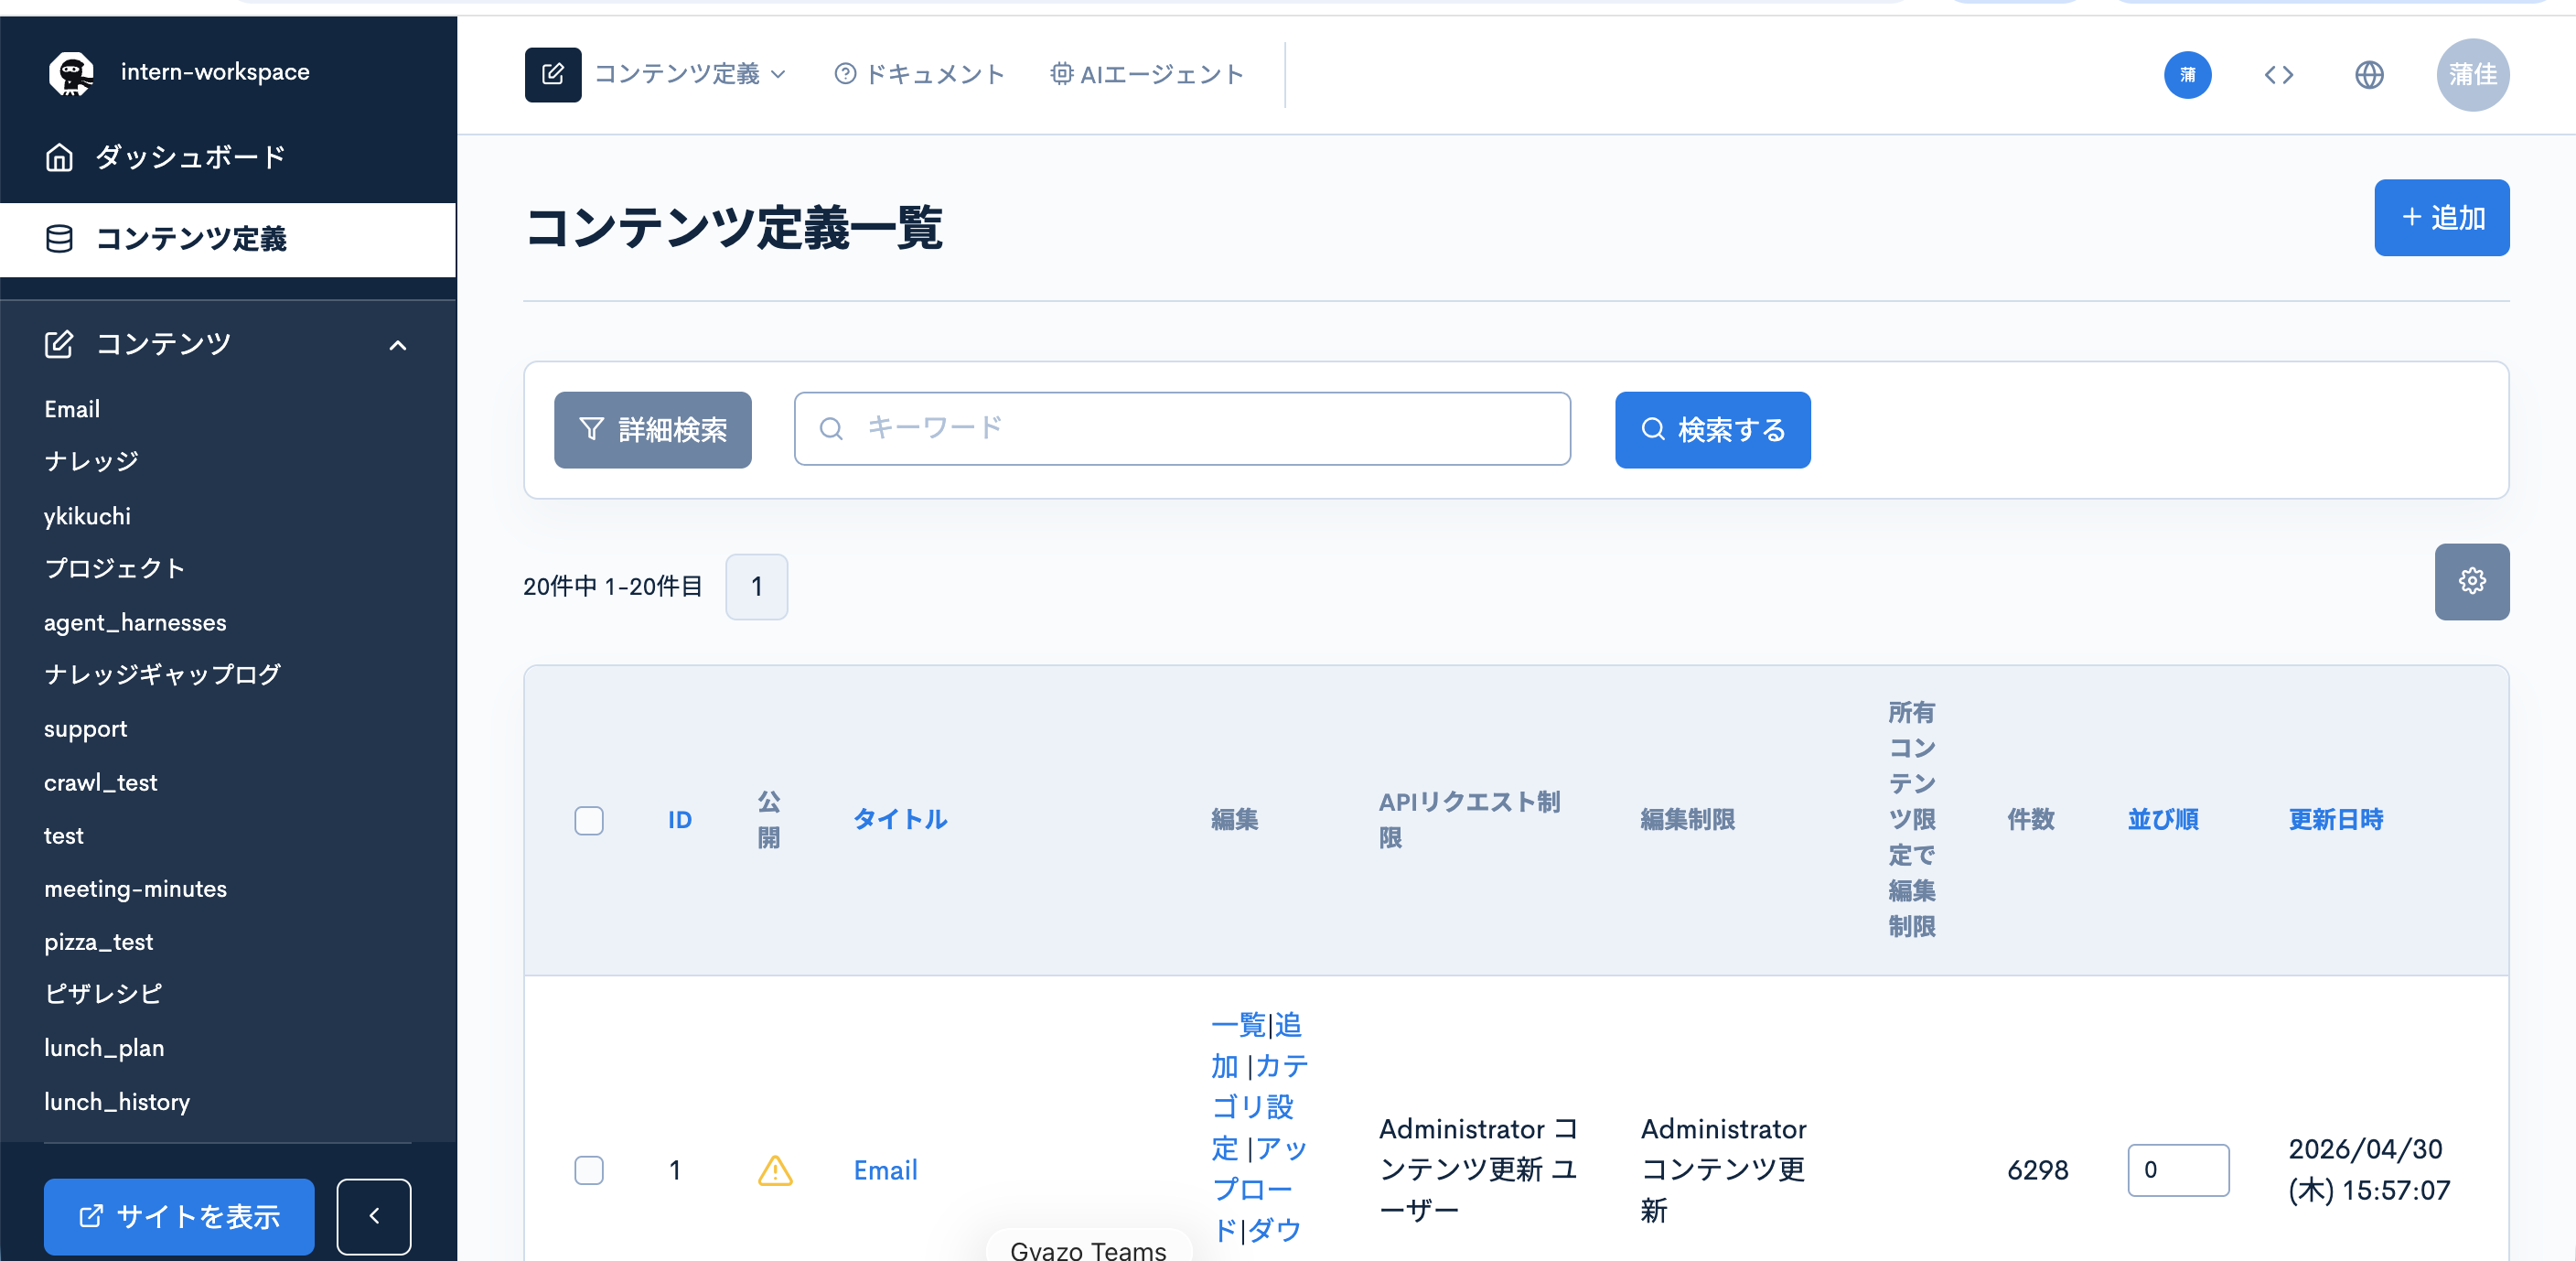2576x1261 pixels.
Task: Click the 並び順 input for Email row
Action: tap(2178, 1169)
